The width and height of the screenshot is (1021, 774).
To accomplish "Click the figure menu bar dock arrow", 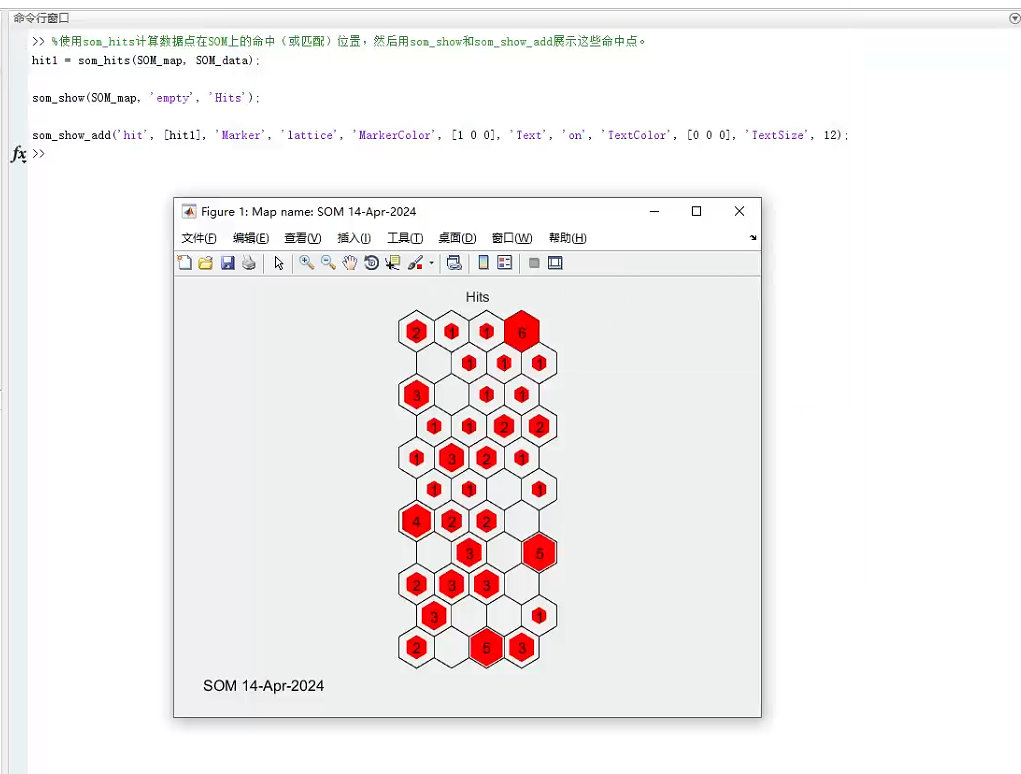I will (753, 238).
